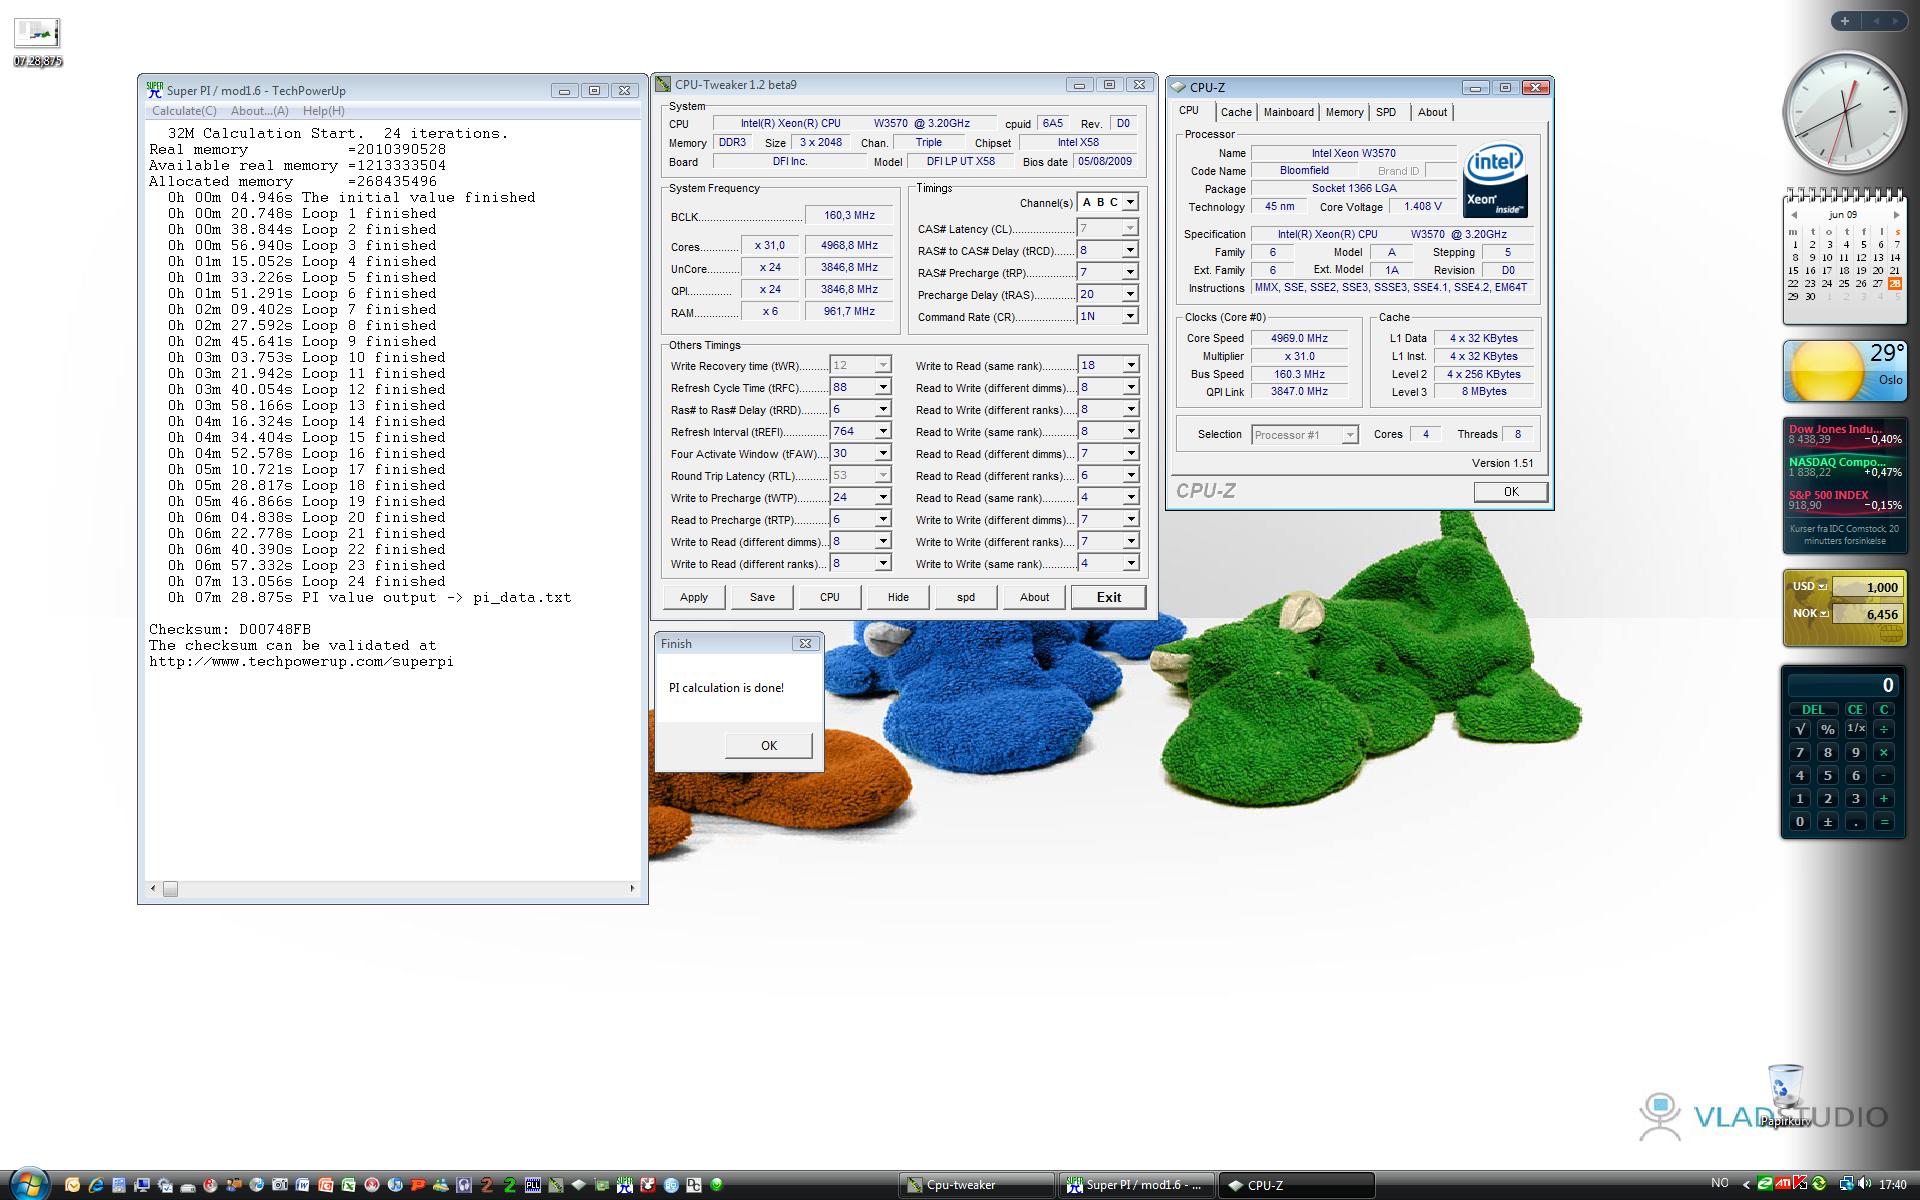
Task: Go to previous month on calendar gadget
Action: point(1794,215)
